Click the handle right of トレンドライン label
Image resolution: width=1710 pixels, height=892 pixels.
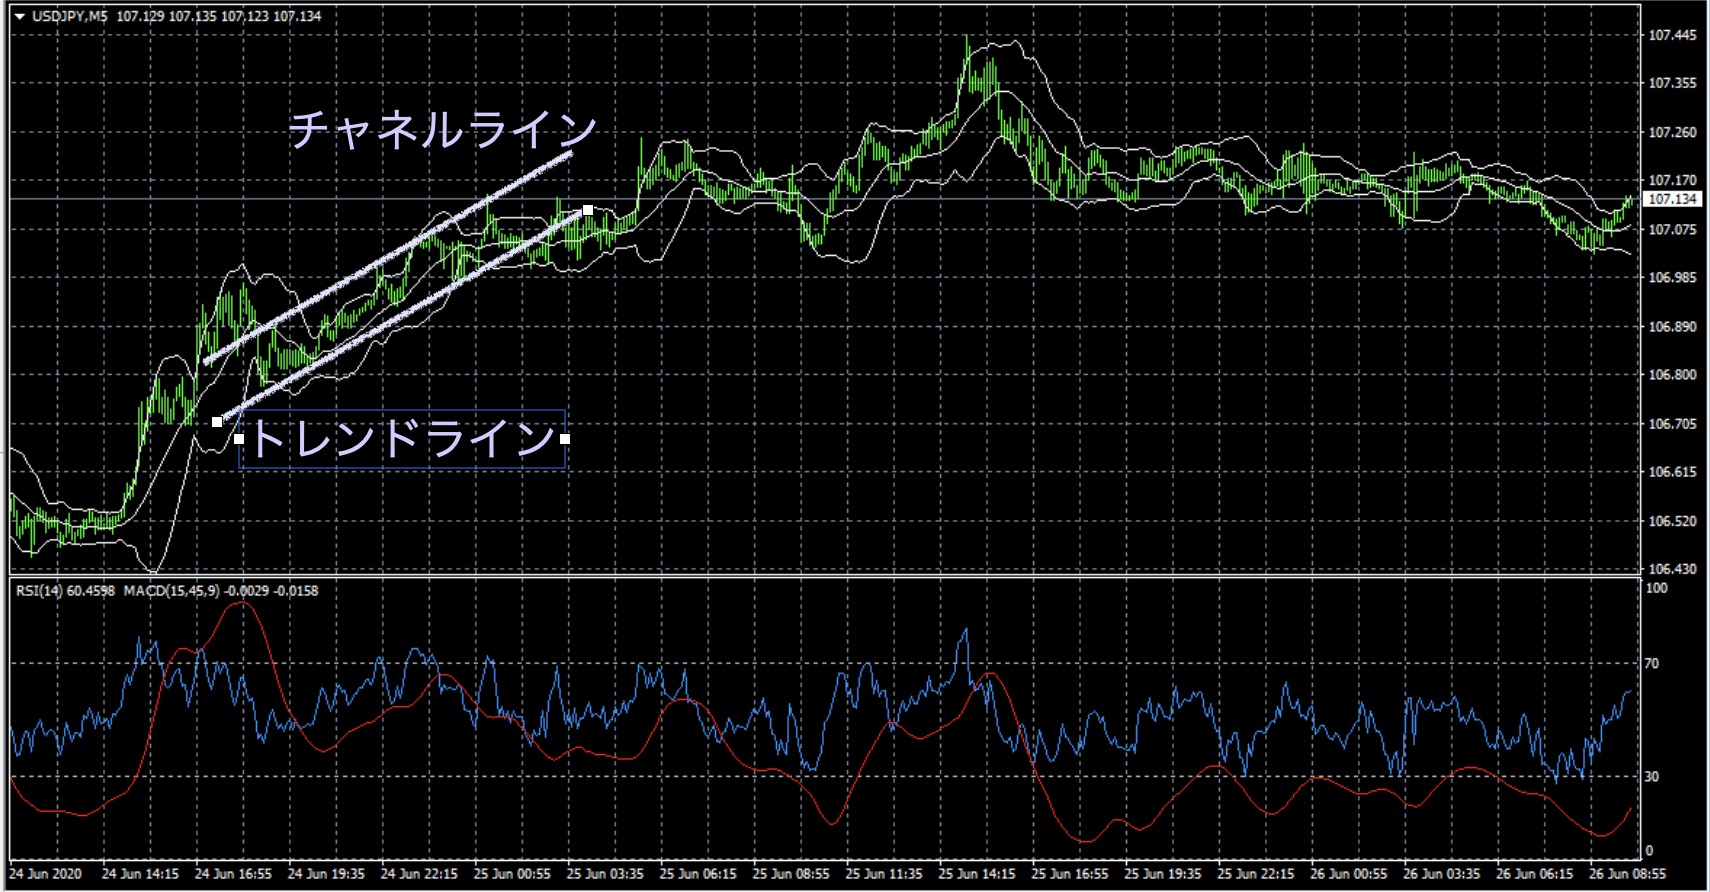(565, 438)
